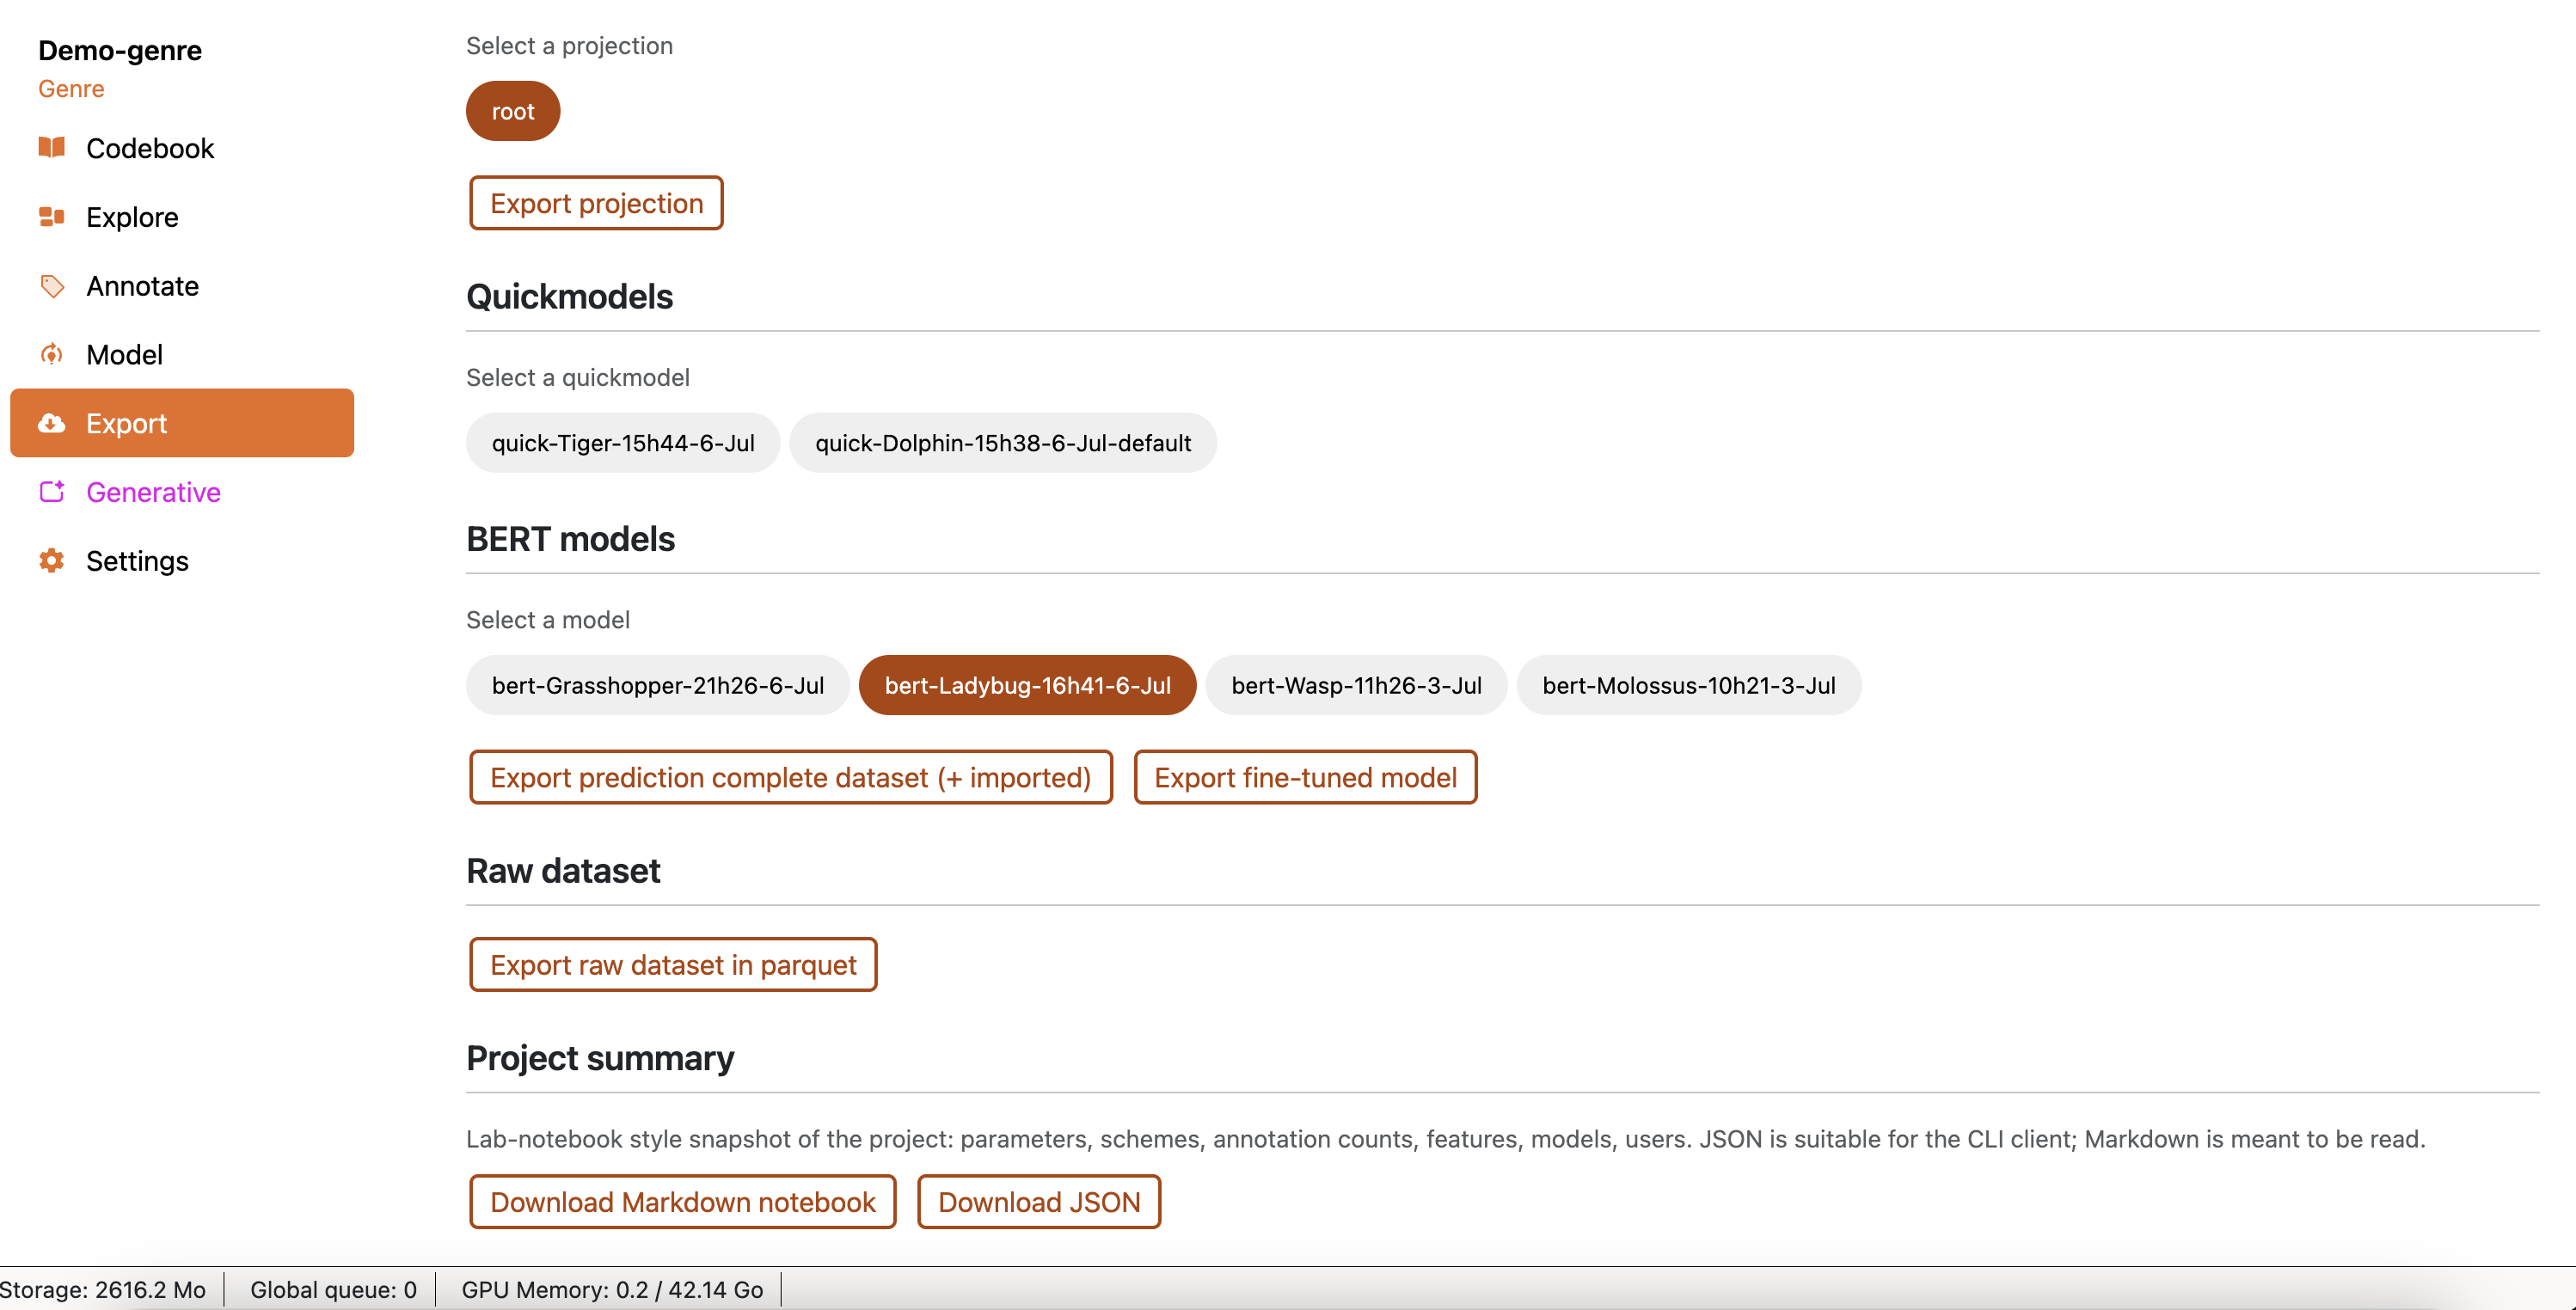Click the Select a quickmodel label
Screen dimensions: 2576x1310
pos(578,377)
